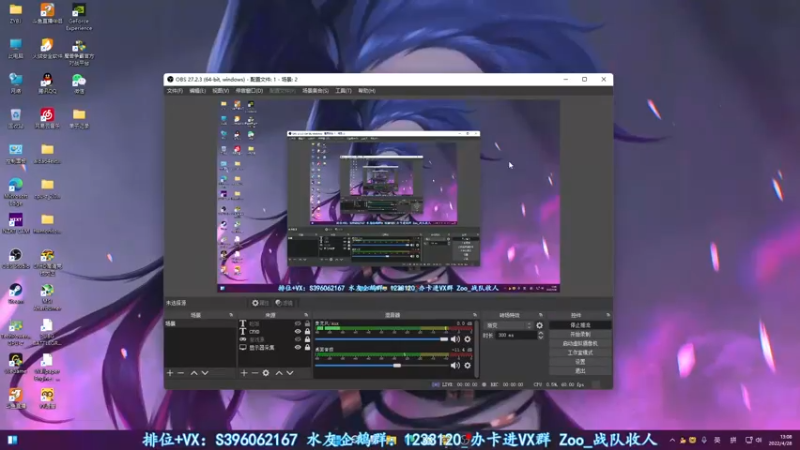The image size is (800, 450).
Task: Open OBS Studio desktop shortcut
Action: tap(15, 259)
